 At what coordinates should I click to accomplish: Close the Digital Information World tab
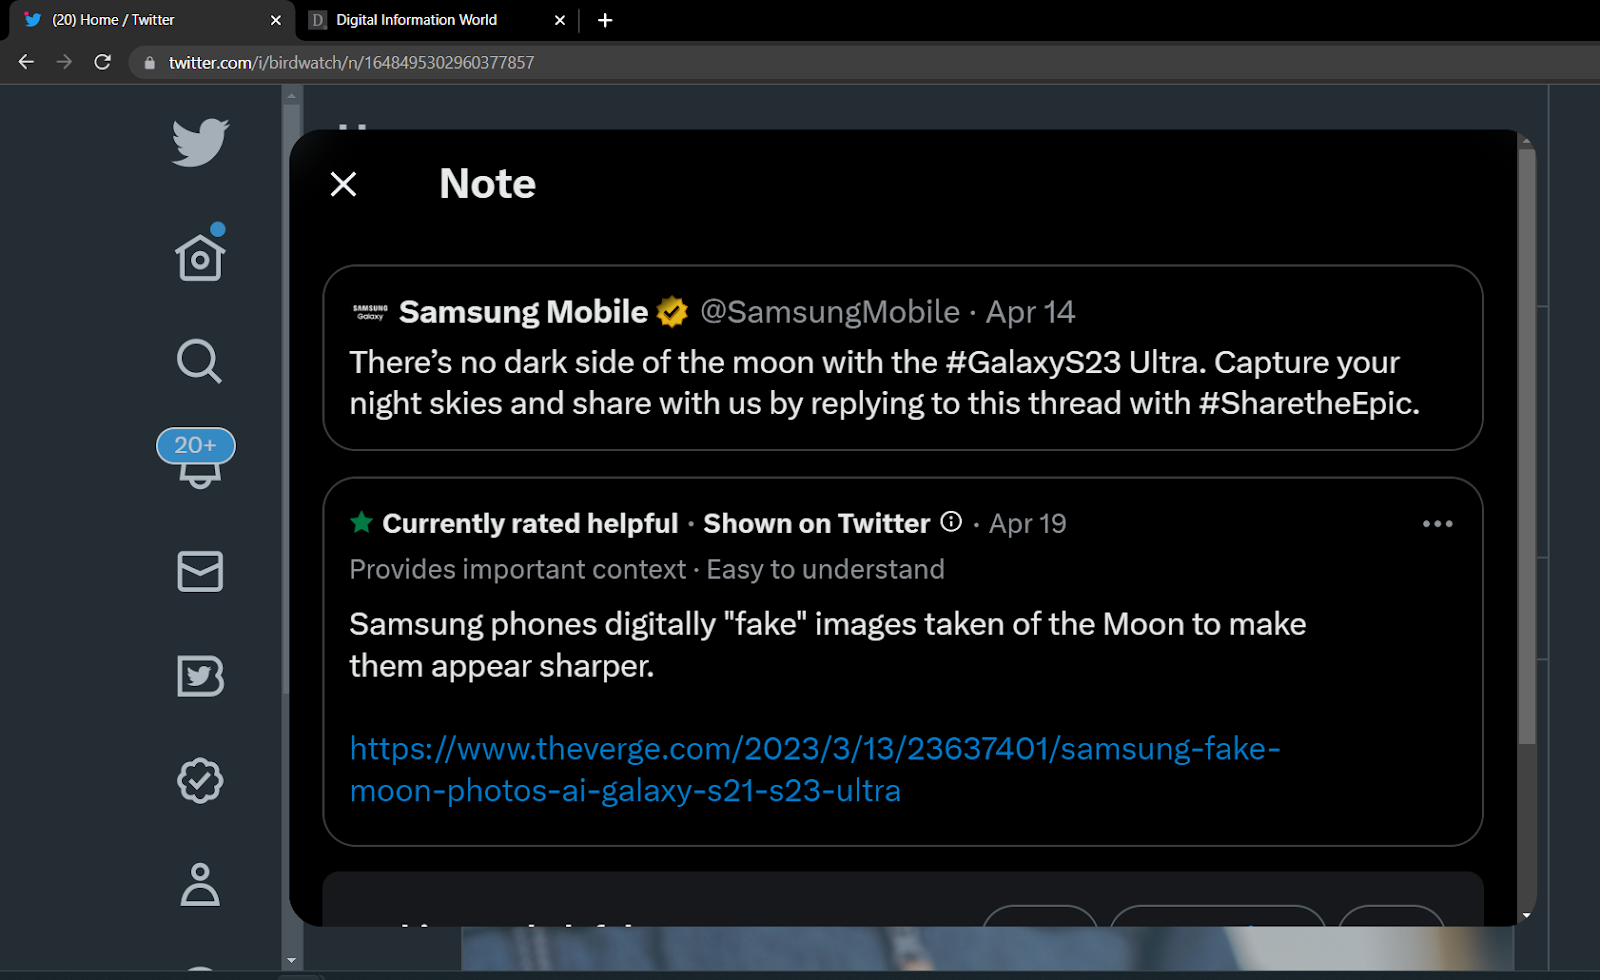point(560,20)
